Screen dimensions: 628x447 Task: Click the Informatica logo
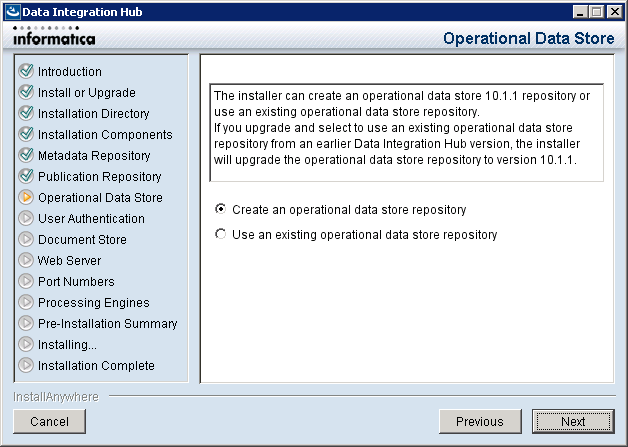click(x=54, y=36)
